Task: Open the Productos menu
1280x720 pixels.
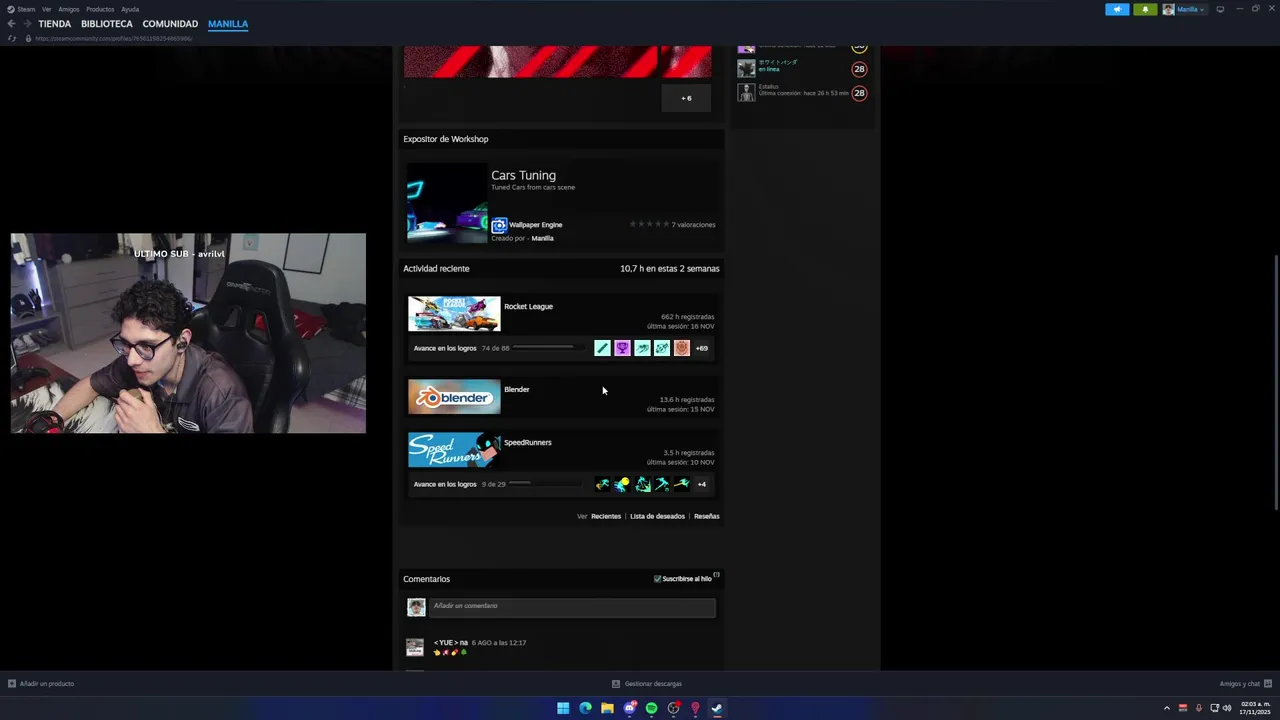Action: (100, 9)
